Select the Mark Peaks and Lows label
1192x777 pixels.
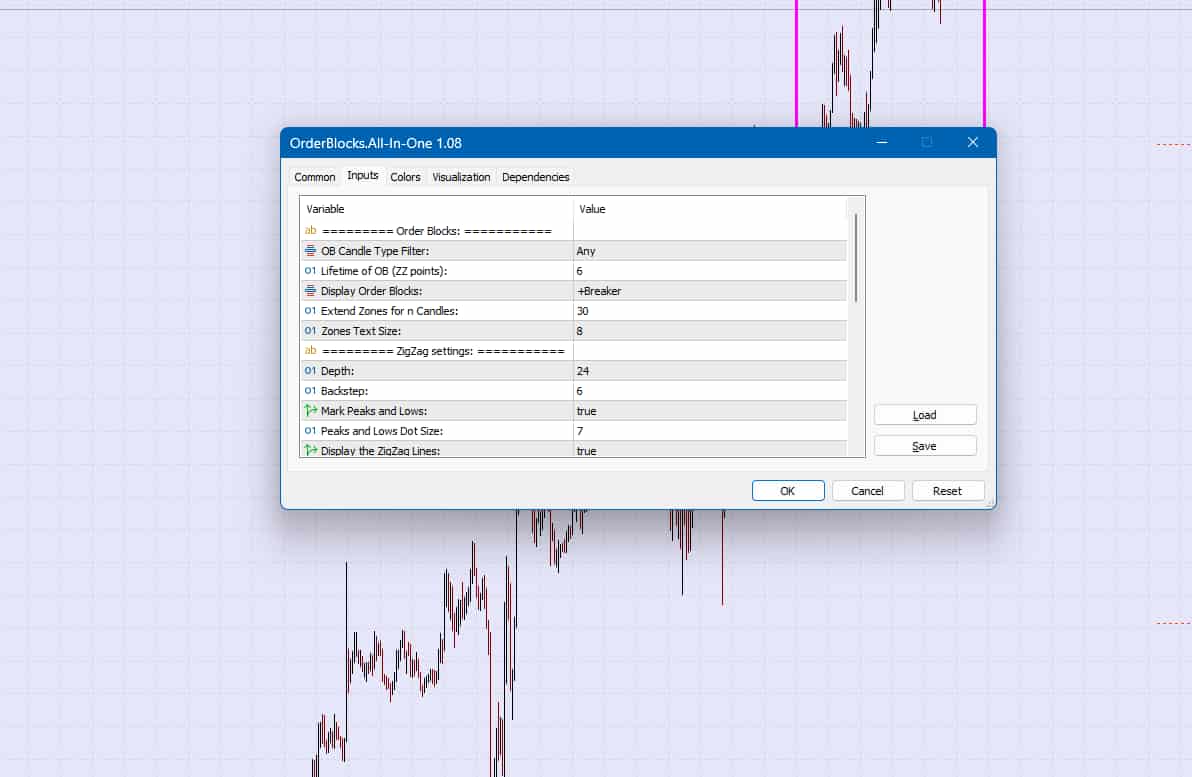(374, 411)
